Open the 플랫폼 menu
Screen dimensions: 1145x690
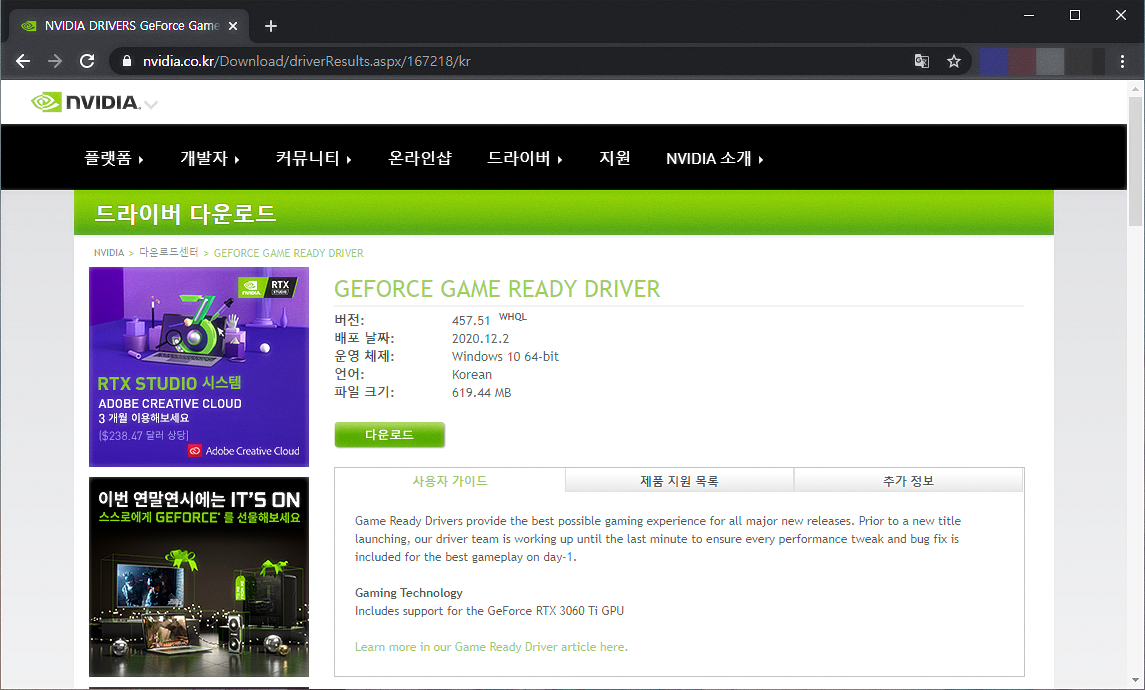[114, 158]
